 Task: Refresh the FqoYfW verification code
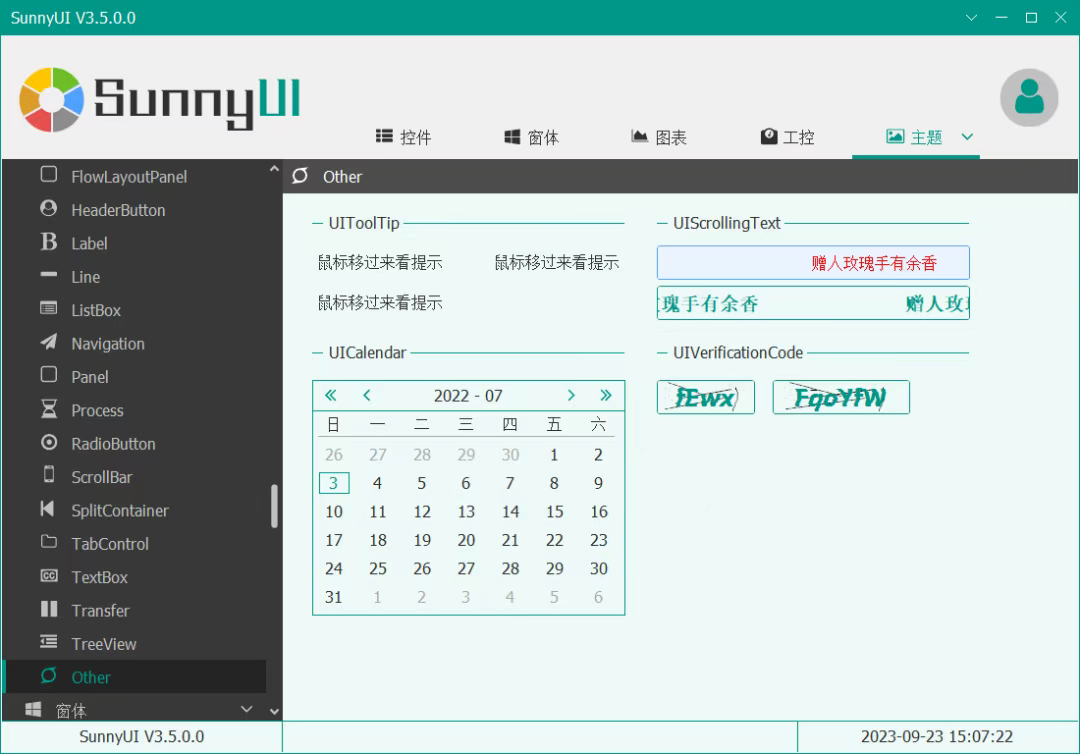pos(840,397)
